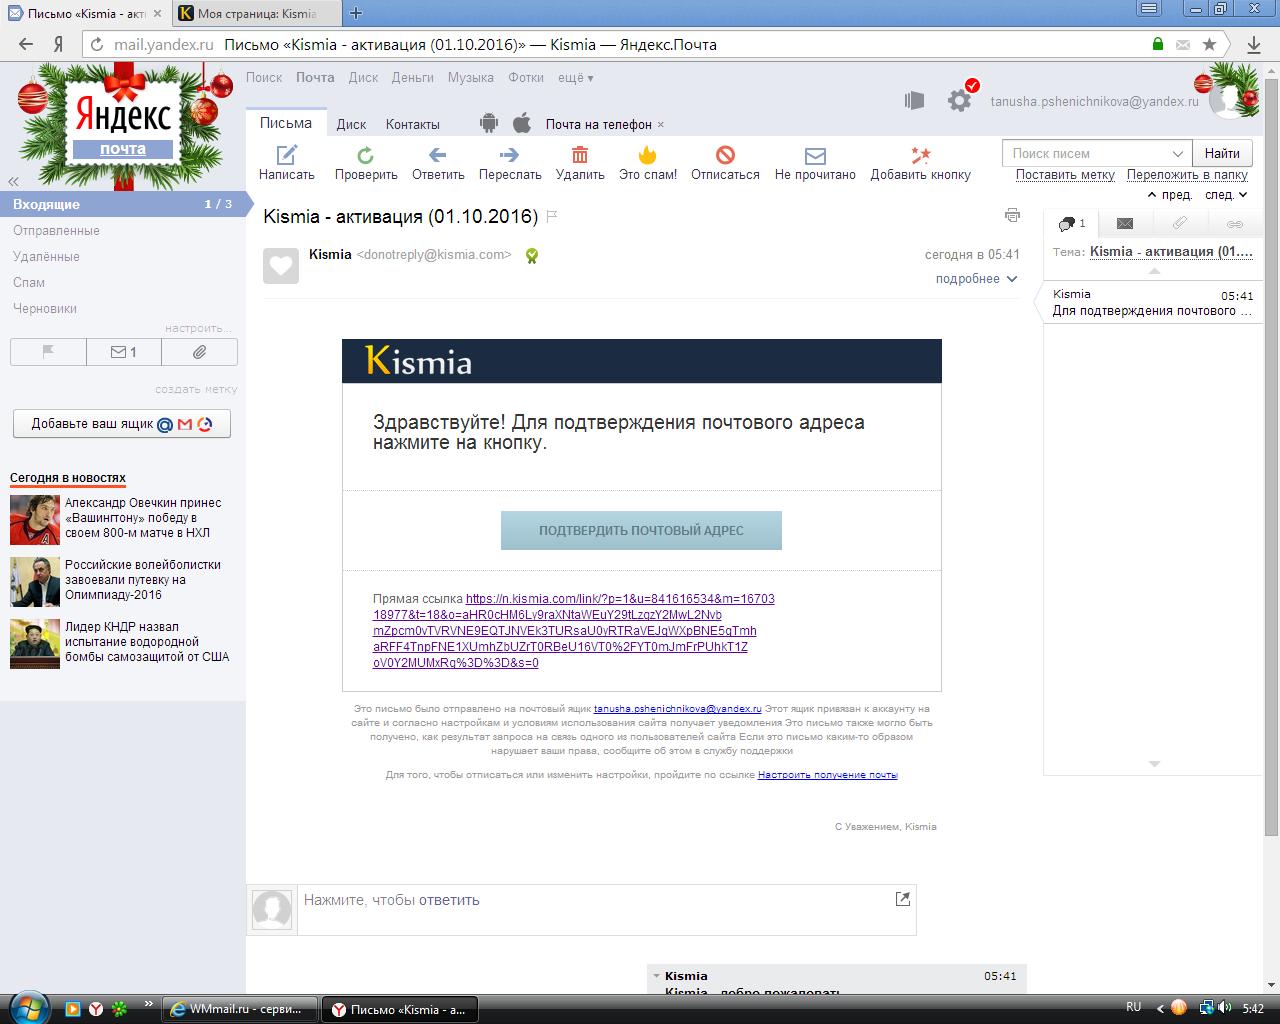Open the Овечкин news headline
Viewport: 1280px width, 1024px height.
[x=143, y=518]
